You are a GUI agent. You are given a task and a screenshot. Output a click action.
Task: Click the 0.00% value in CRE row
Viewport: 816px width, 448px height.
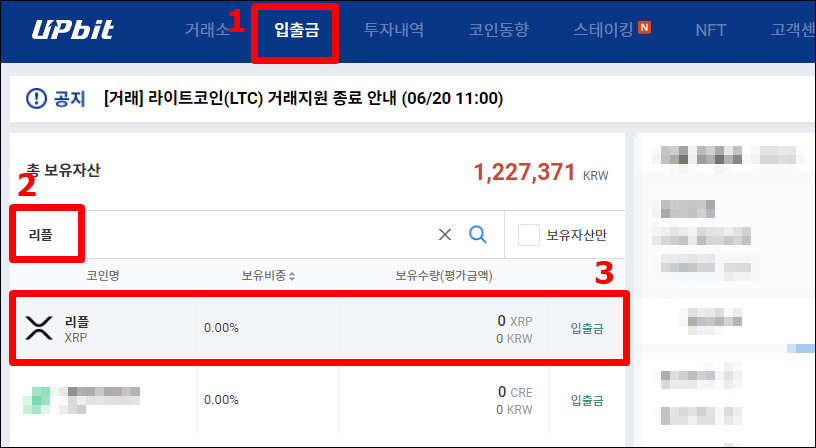click(221, 400)
